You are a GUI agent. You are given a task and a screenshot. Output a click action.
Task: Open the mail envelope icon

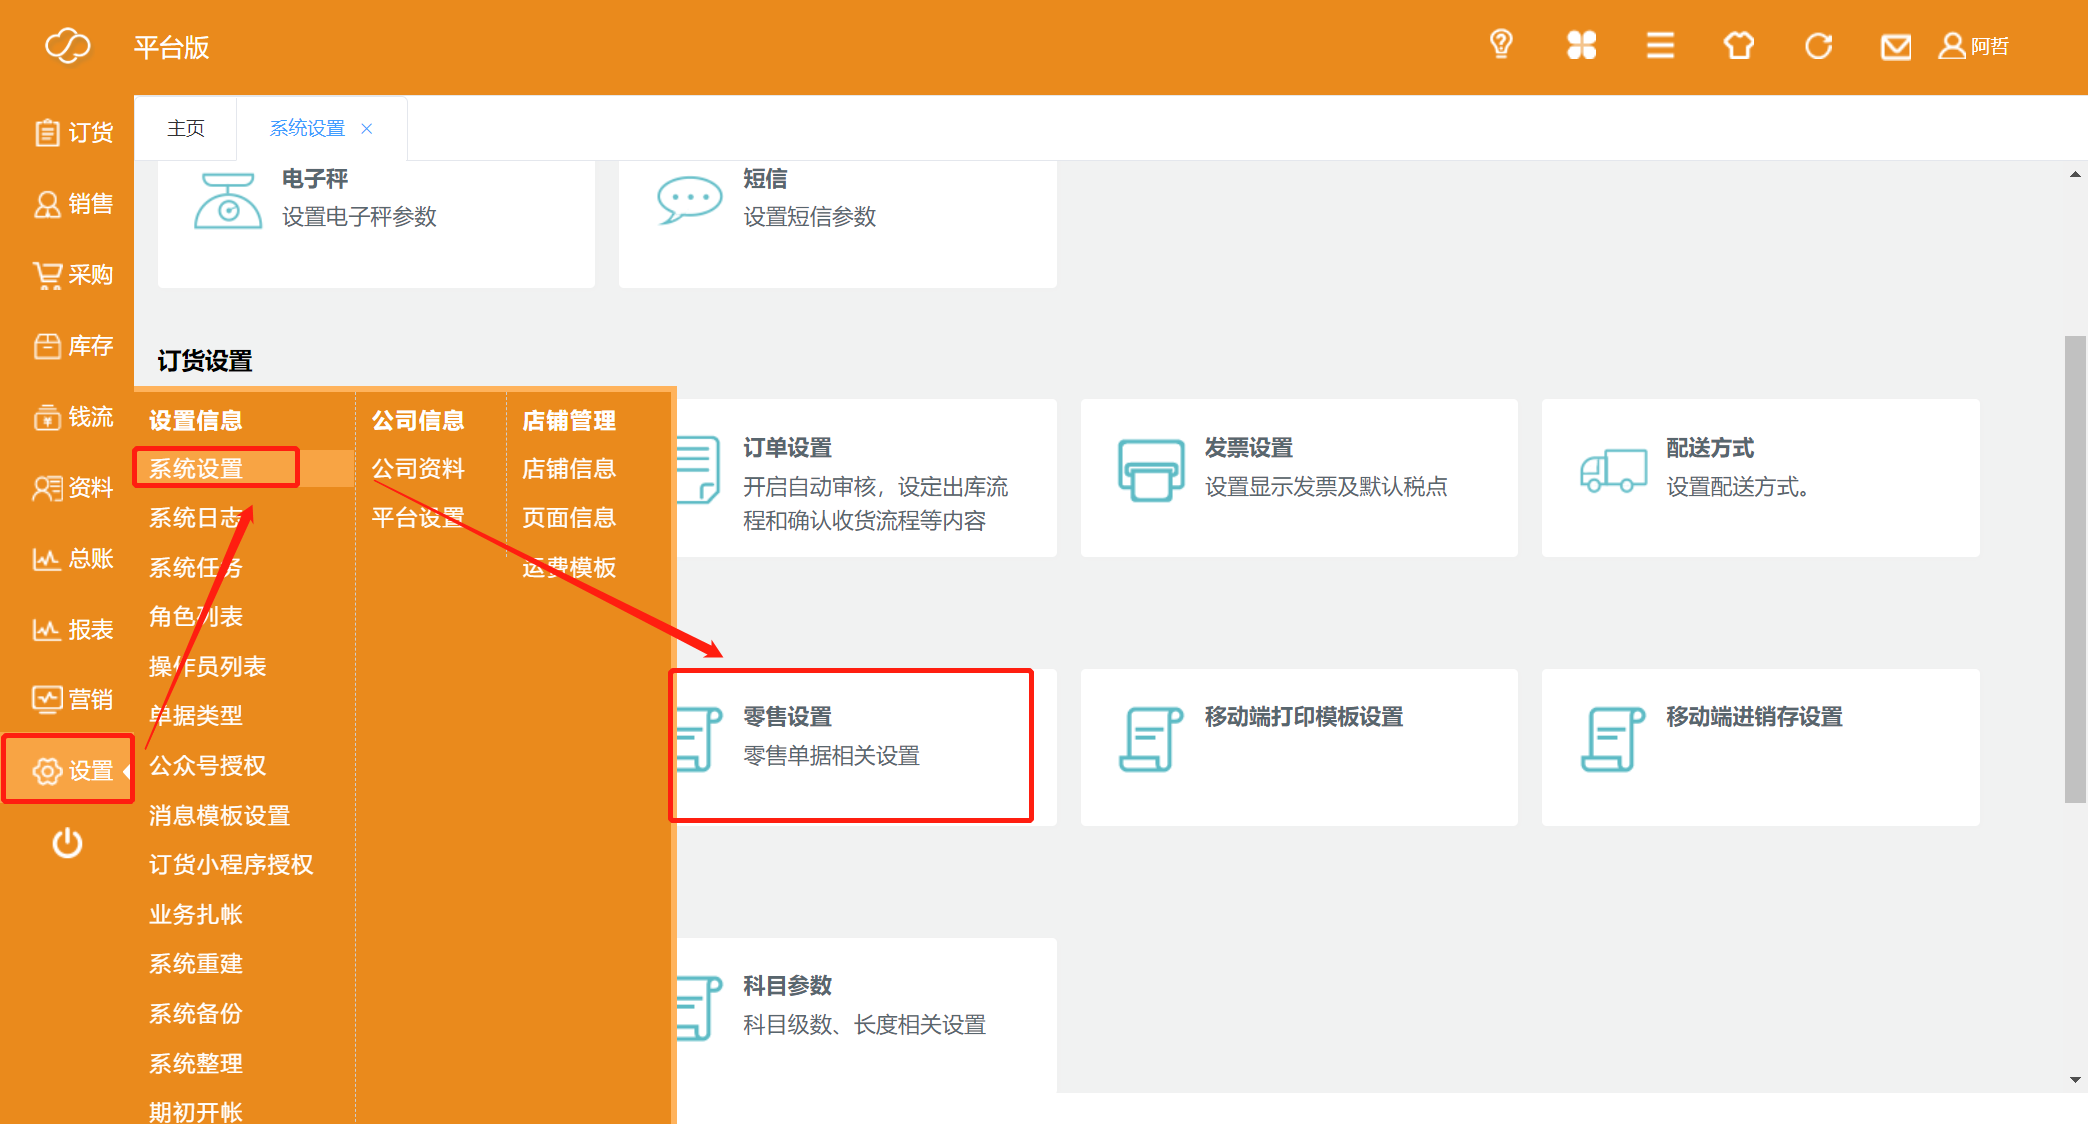(1896, 47)
